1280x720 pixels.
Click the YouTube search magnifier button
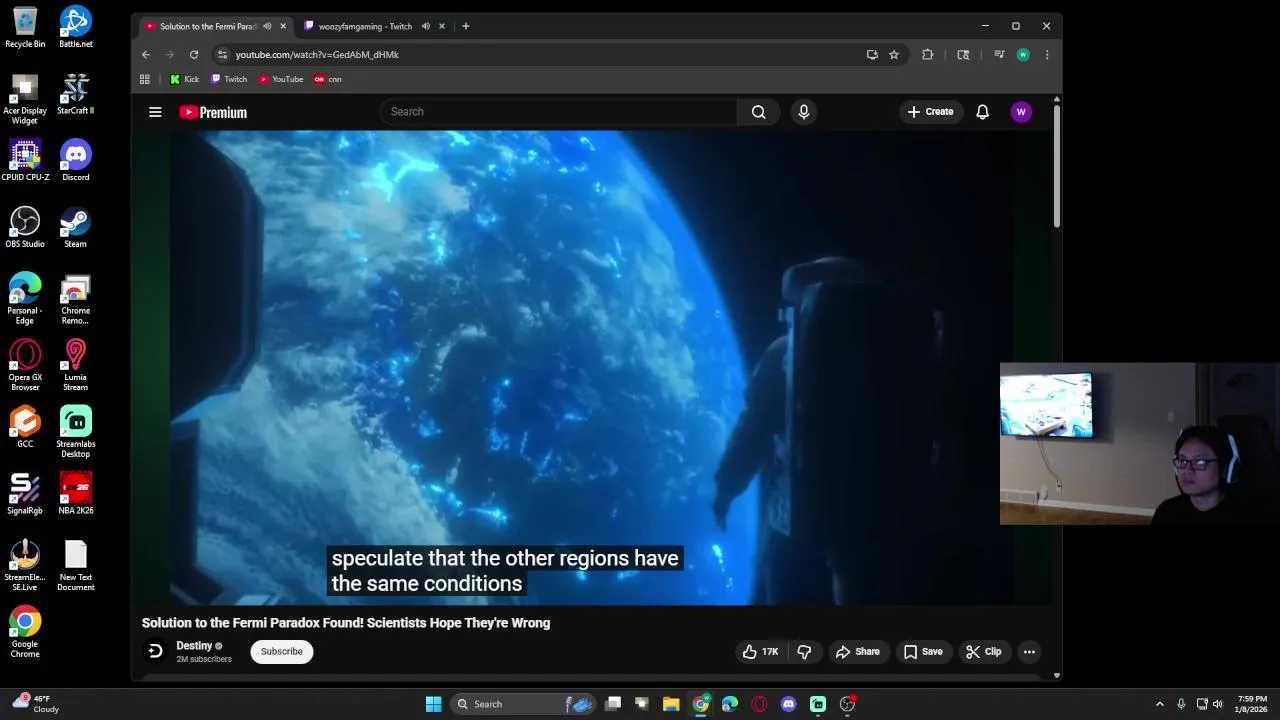pyautogui.click(x=758, y=112)
